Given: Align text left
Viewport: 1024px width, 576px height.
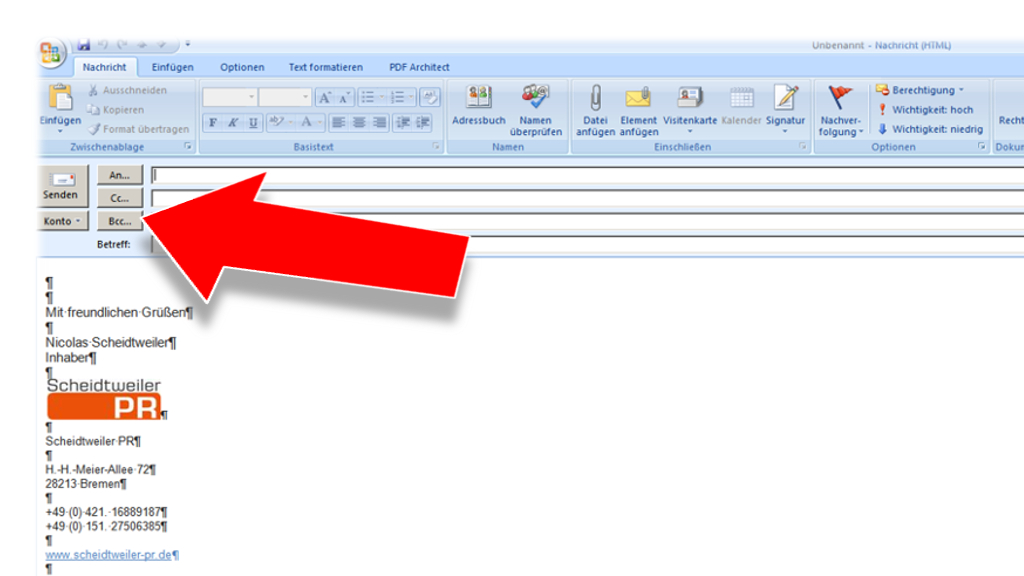Looking at the screenshot, I should (x=338, y=122).
